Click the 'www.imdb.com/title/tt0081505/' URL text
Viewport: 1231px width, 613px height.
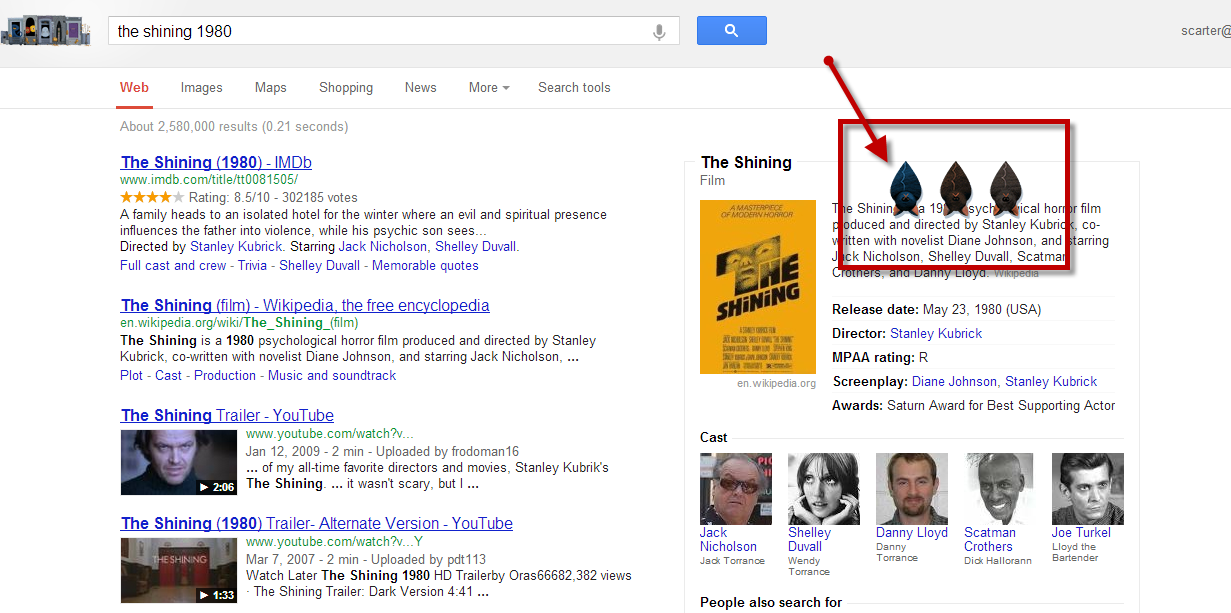point(209,180)
